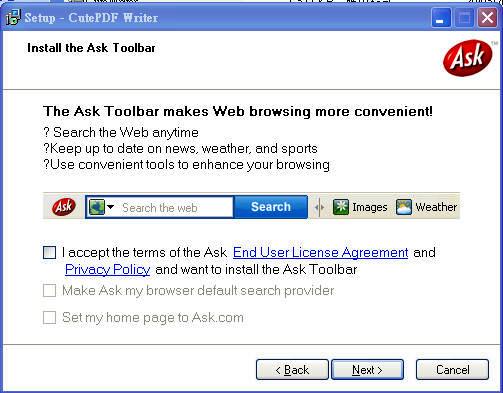Viewport: 503px width, 393px height.
Task: Accept the Ask license terms checkbox
Action: (x=49, y=252)
